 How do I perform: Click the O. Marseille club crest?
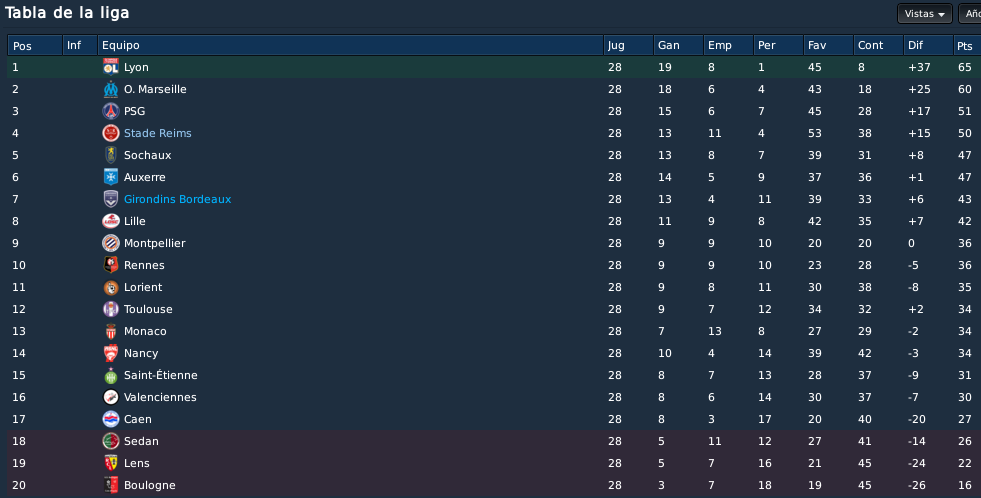[x=111, y=89]
